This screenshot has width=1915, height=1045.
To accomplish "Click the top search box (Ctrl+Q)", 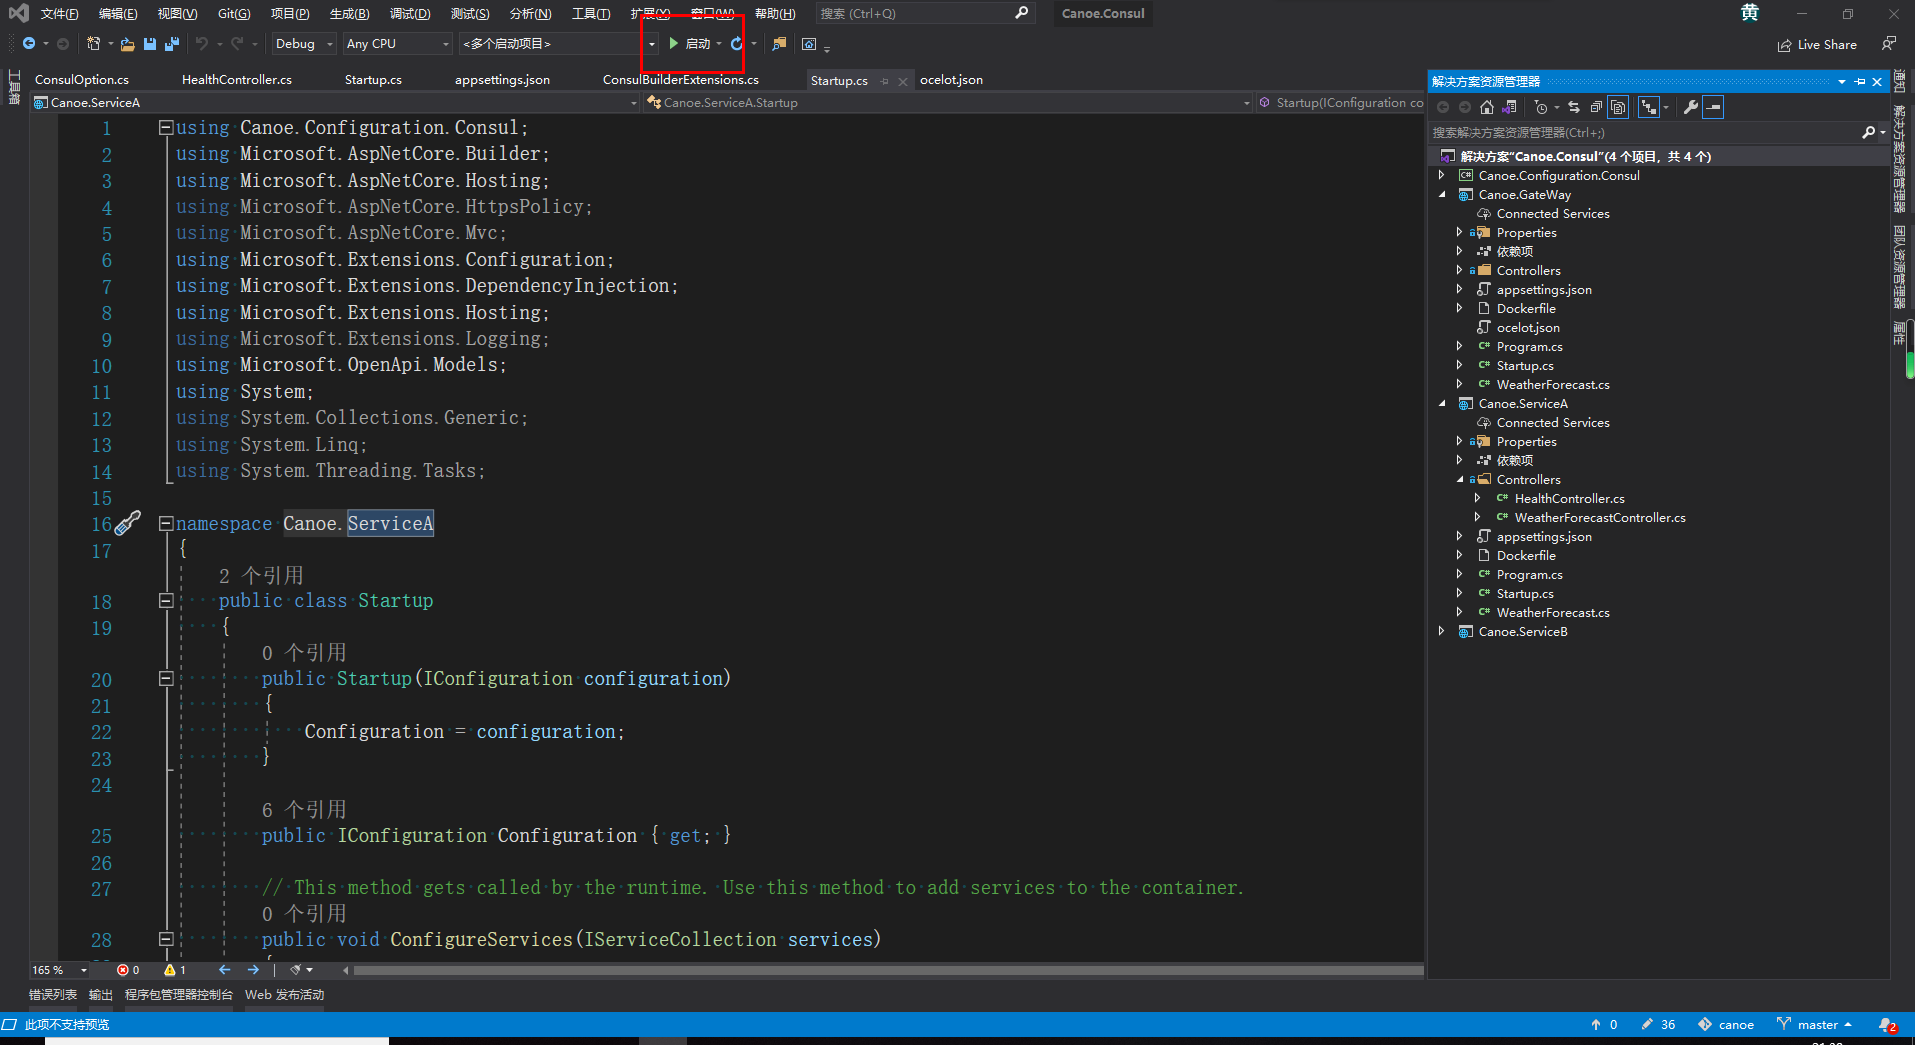I will [924, 14].
